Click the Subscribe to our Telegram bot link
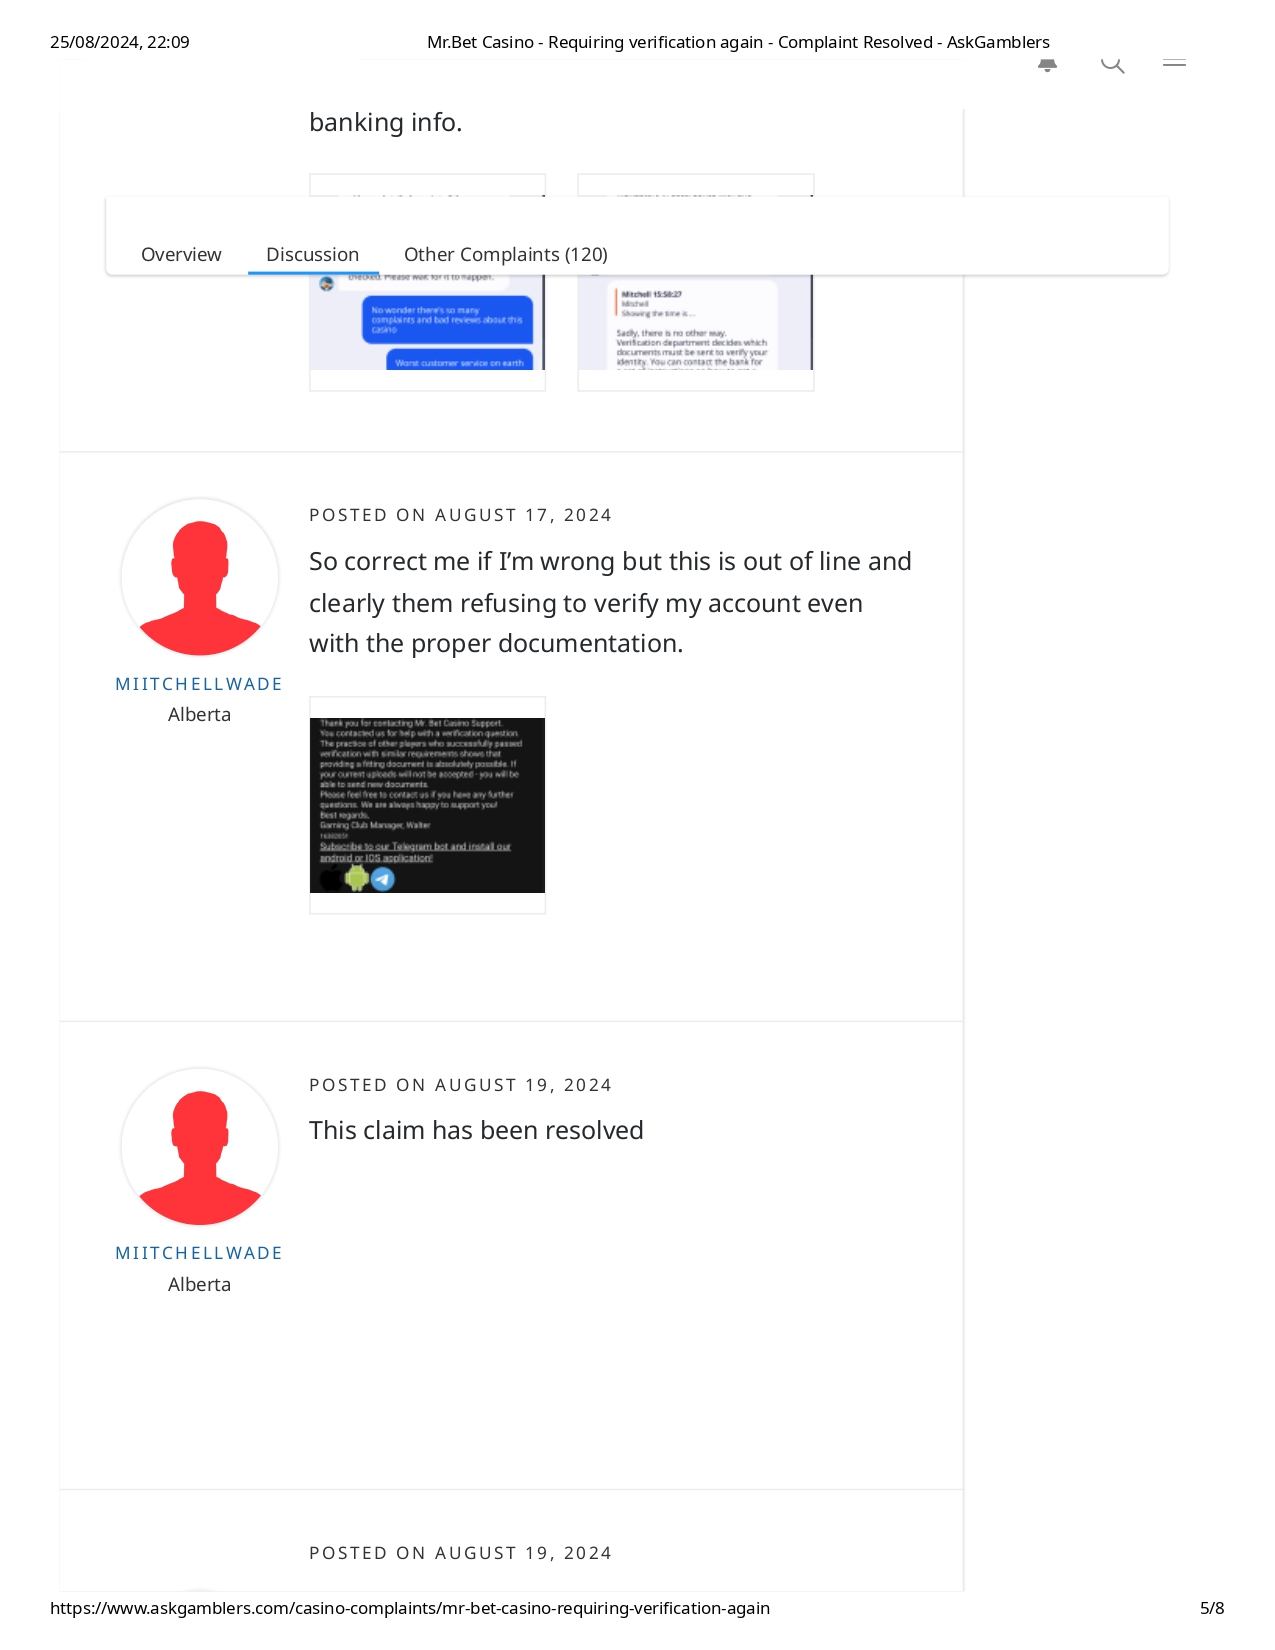The image size is (1275, 1650). point(415,852)
